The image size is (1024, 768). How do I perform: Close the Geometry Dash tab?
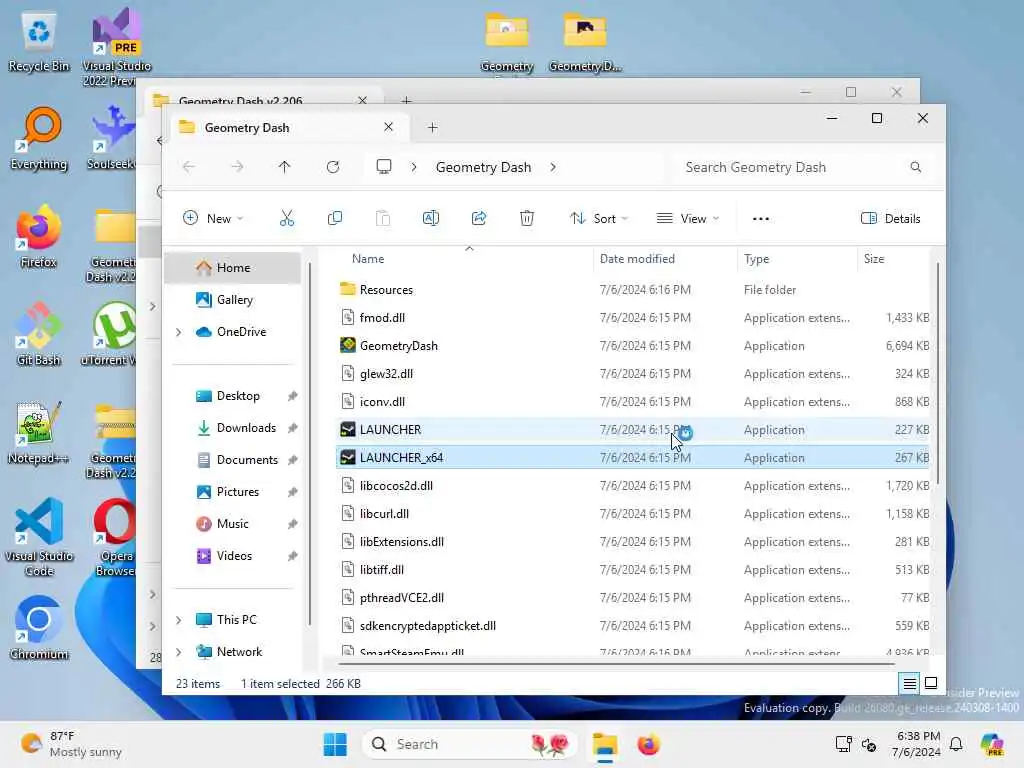click(x=389, y=127)
